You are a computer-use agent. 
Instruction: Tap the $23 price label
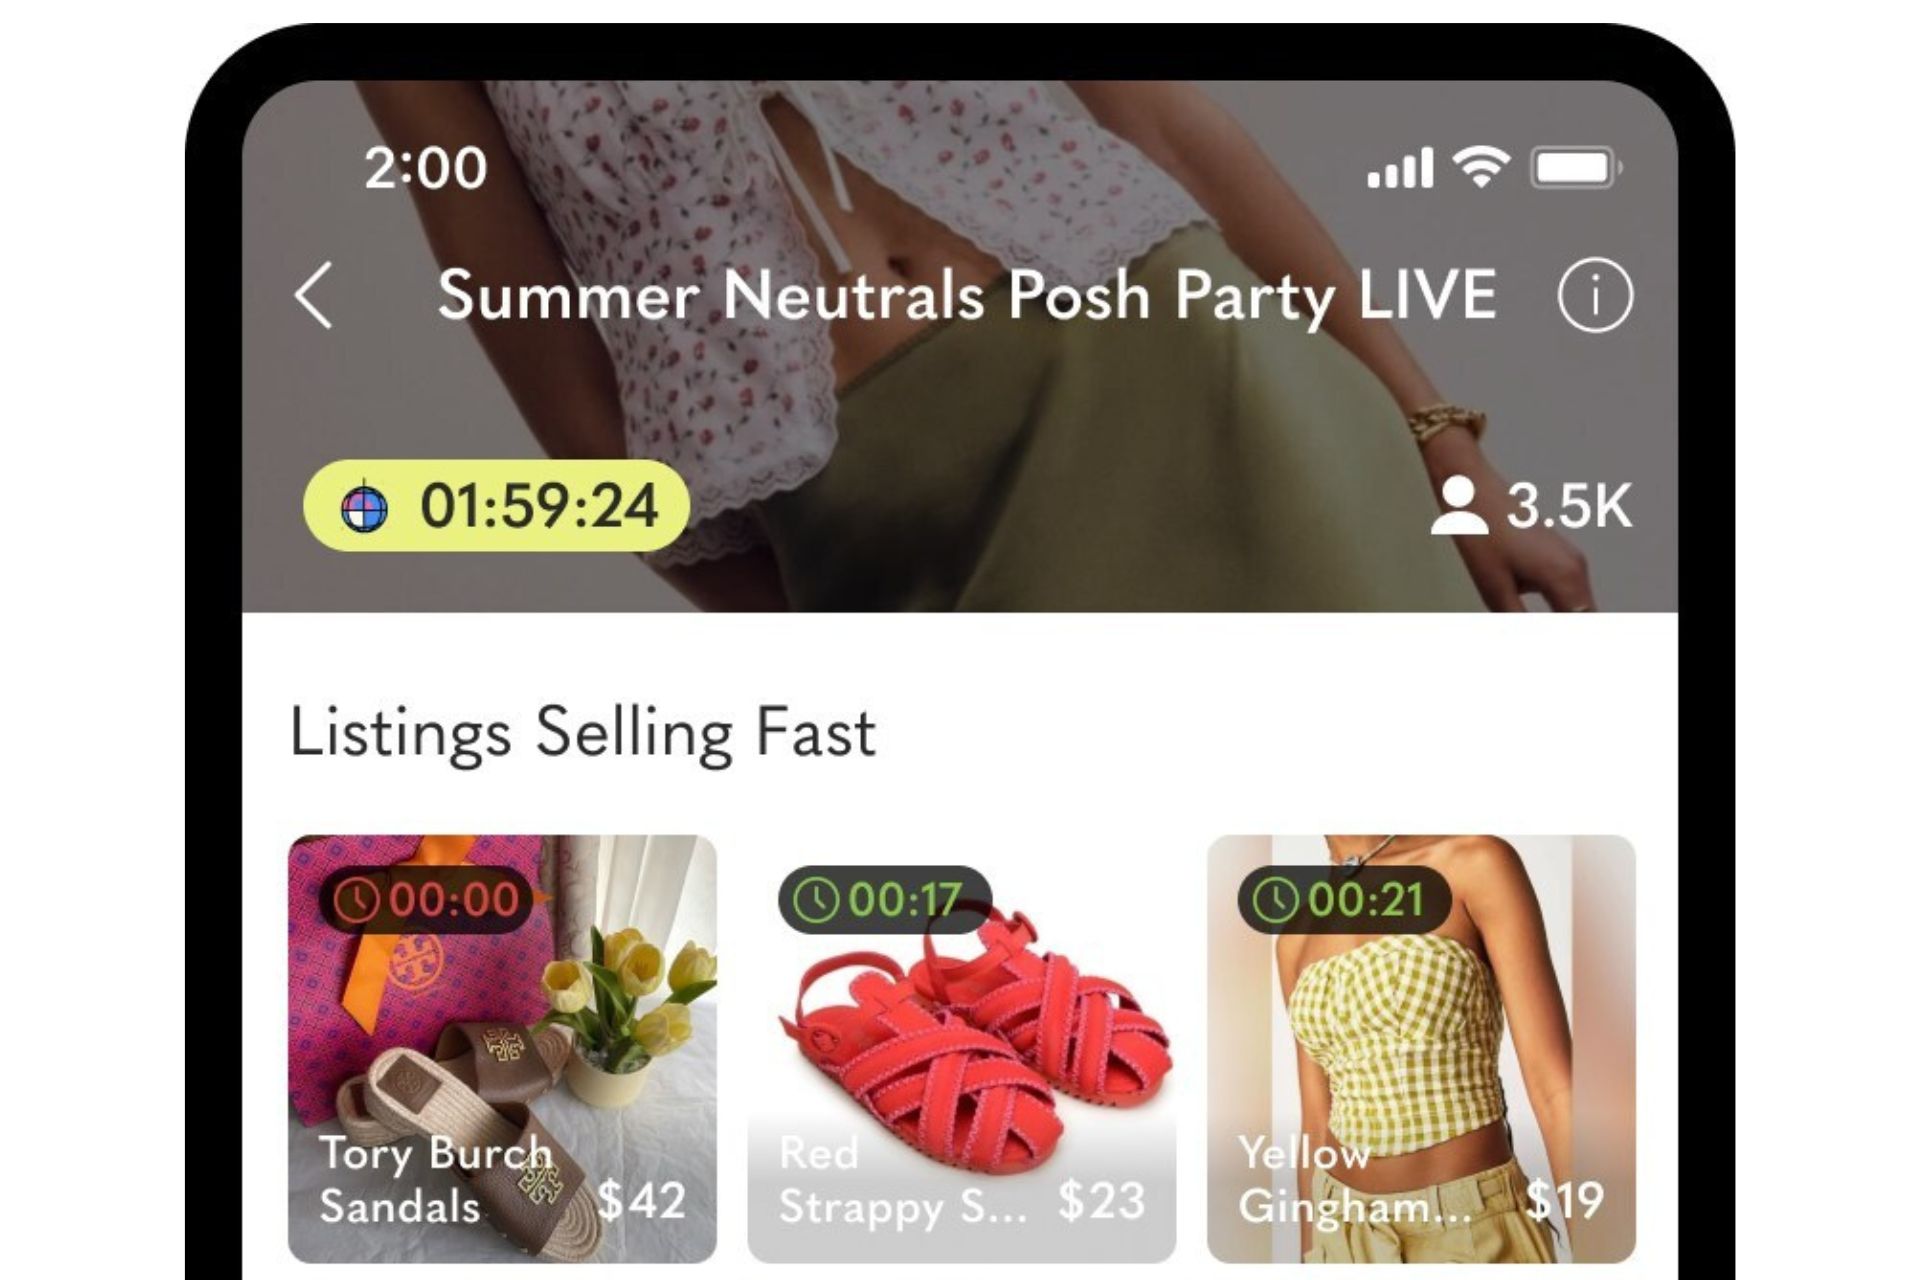point(1101,1200)
